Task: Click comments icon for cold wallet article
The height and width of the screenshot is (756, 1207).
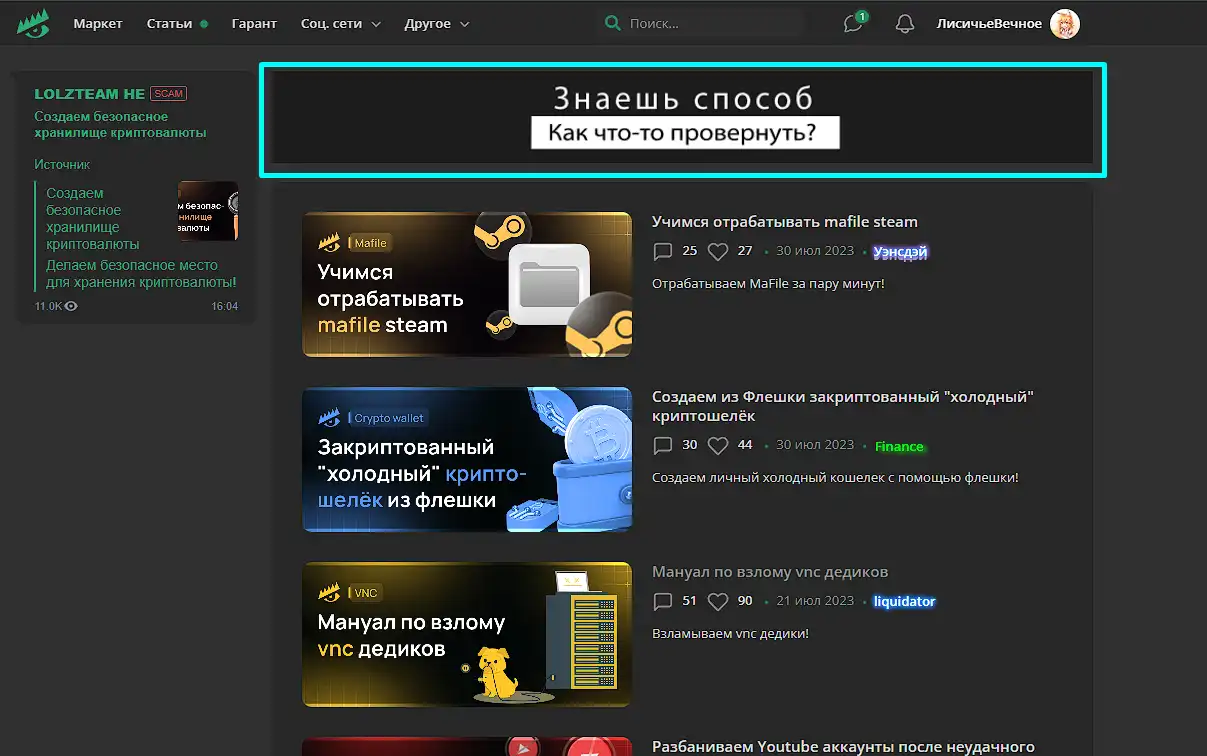Action: tap(662, 445)
